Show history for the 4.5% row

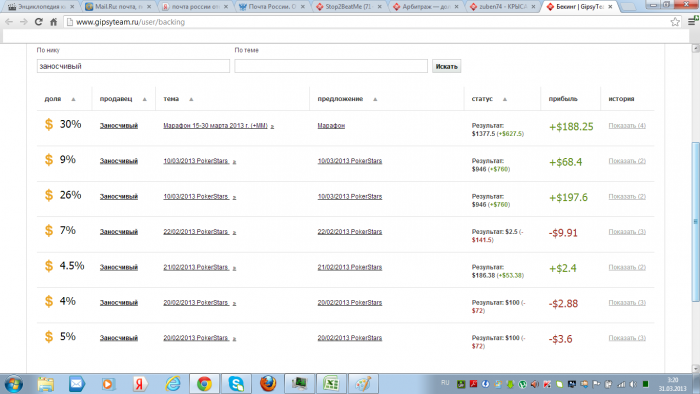pyautogui.click(x=627, y=267)
